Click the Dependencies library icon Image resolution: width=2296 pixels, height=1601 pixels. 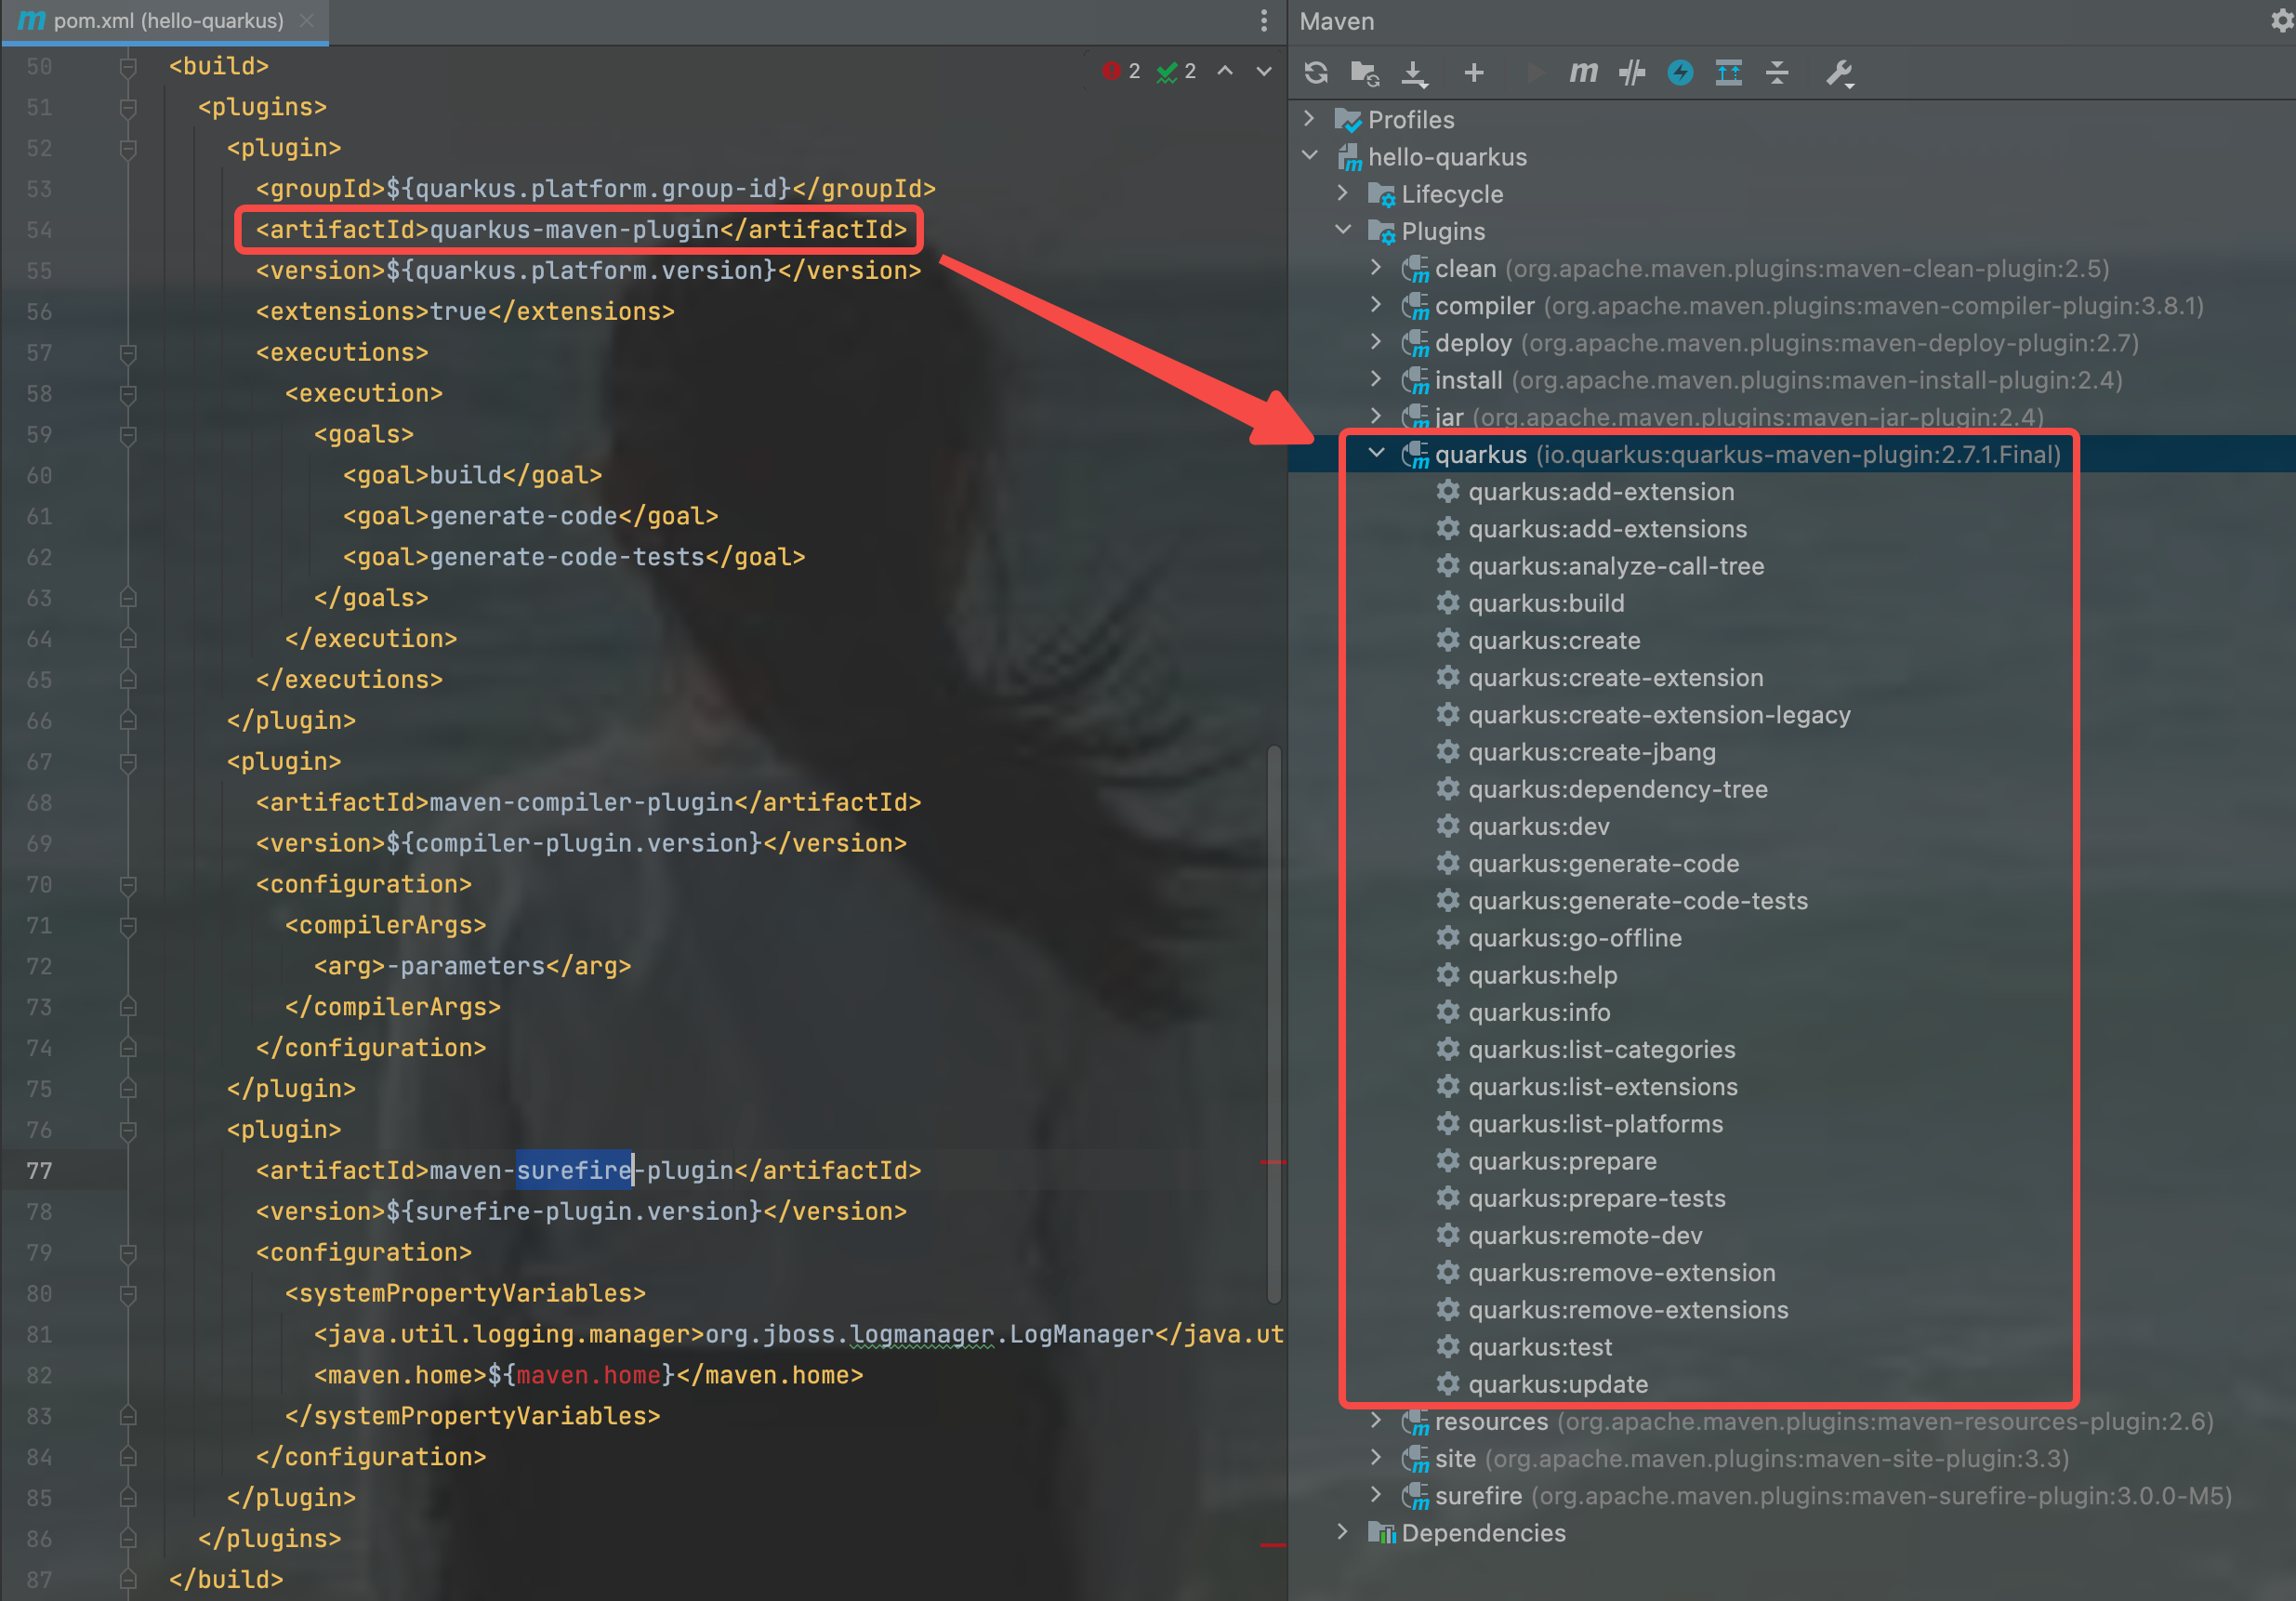1381,1532
